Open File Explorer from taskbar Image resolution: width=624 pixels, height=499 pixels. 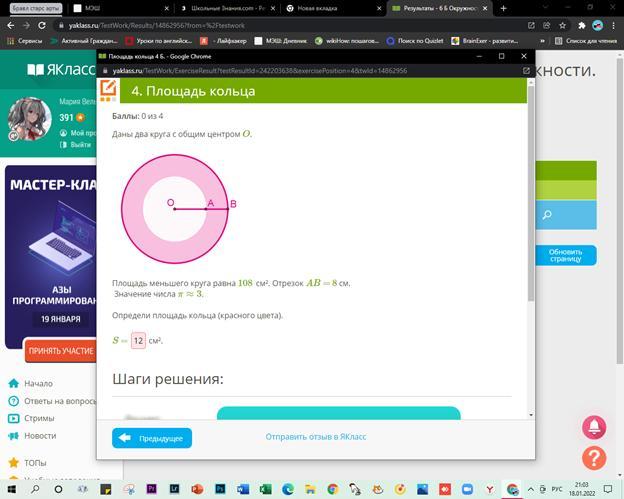pyautogui.click(x=310, y=489)
